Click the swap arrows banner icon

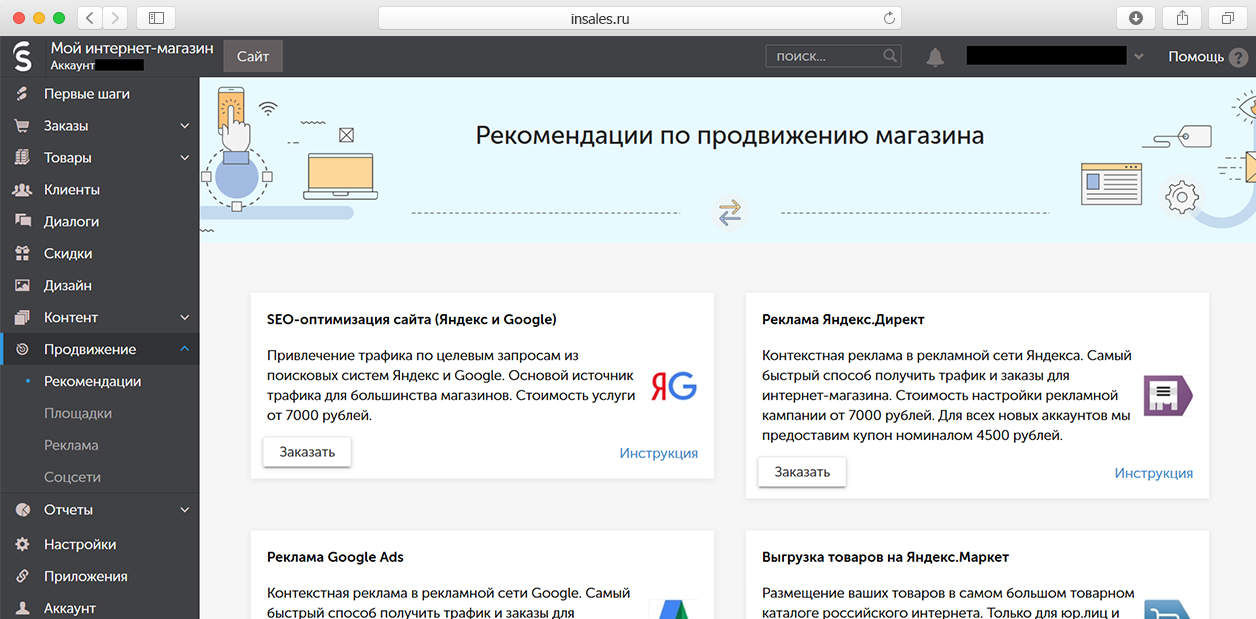pos(730,213)
